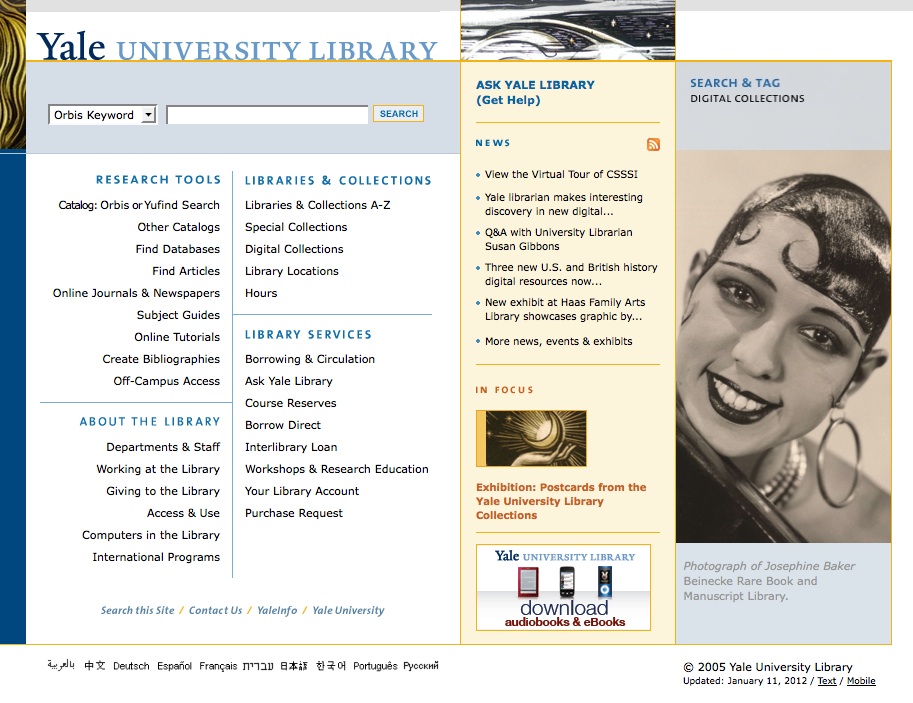The image size is (913, 703).
Task: Switch to Português language version
Action: (x=375, y=666)
